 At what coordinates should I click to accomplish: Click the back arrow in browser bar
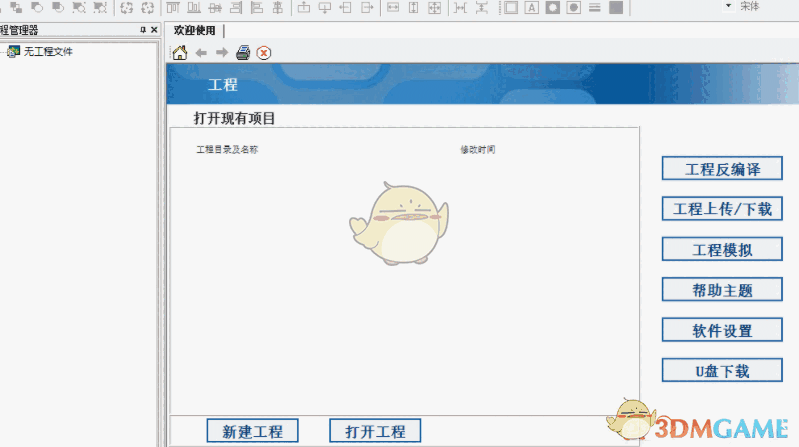[201, 52]
